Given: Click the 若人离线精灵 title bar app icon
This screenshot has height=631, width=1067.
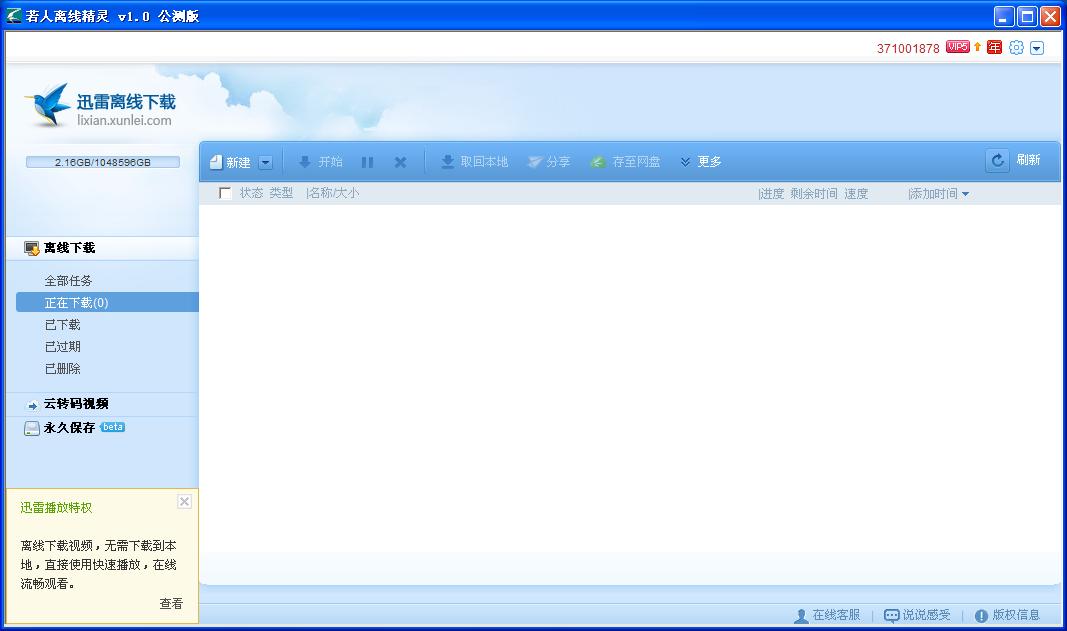Looking at the screenshot, I should pos(14,15).
